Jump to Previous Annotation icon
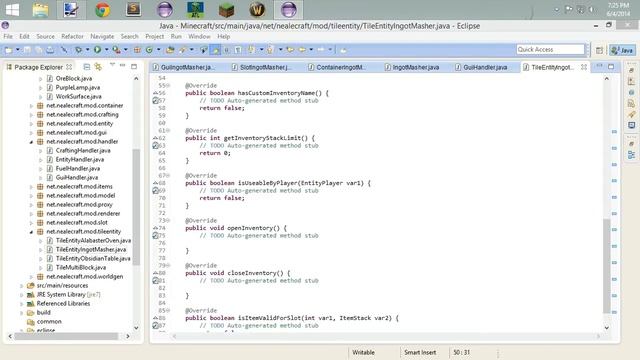The image size is (640, 360). [x=270, y=50]
